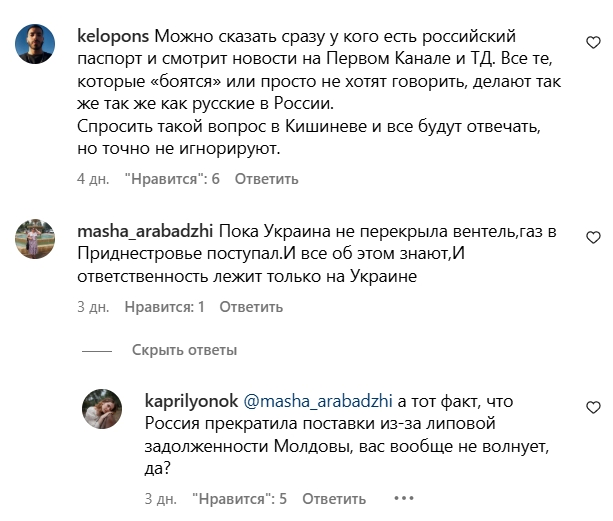This screenshot has height=521, width=613.
Task: Reply to kaprilyonok's comment with "Ответить"
Action: point(334,499)
